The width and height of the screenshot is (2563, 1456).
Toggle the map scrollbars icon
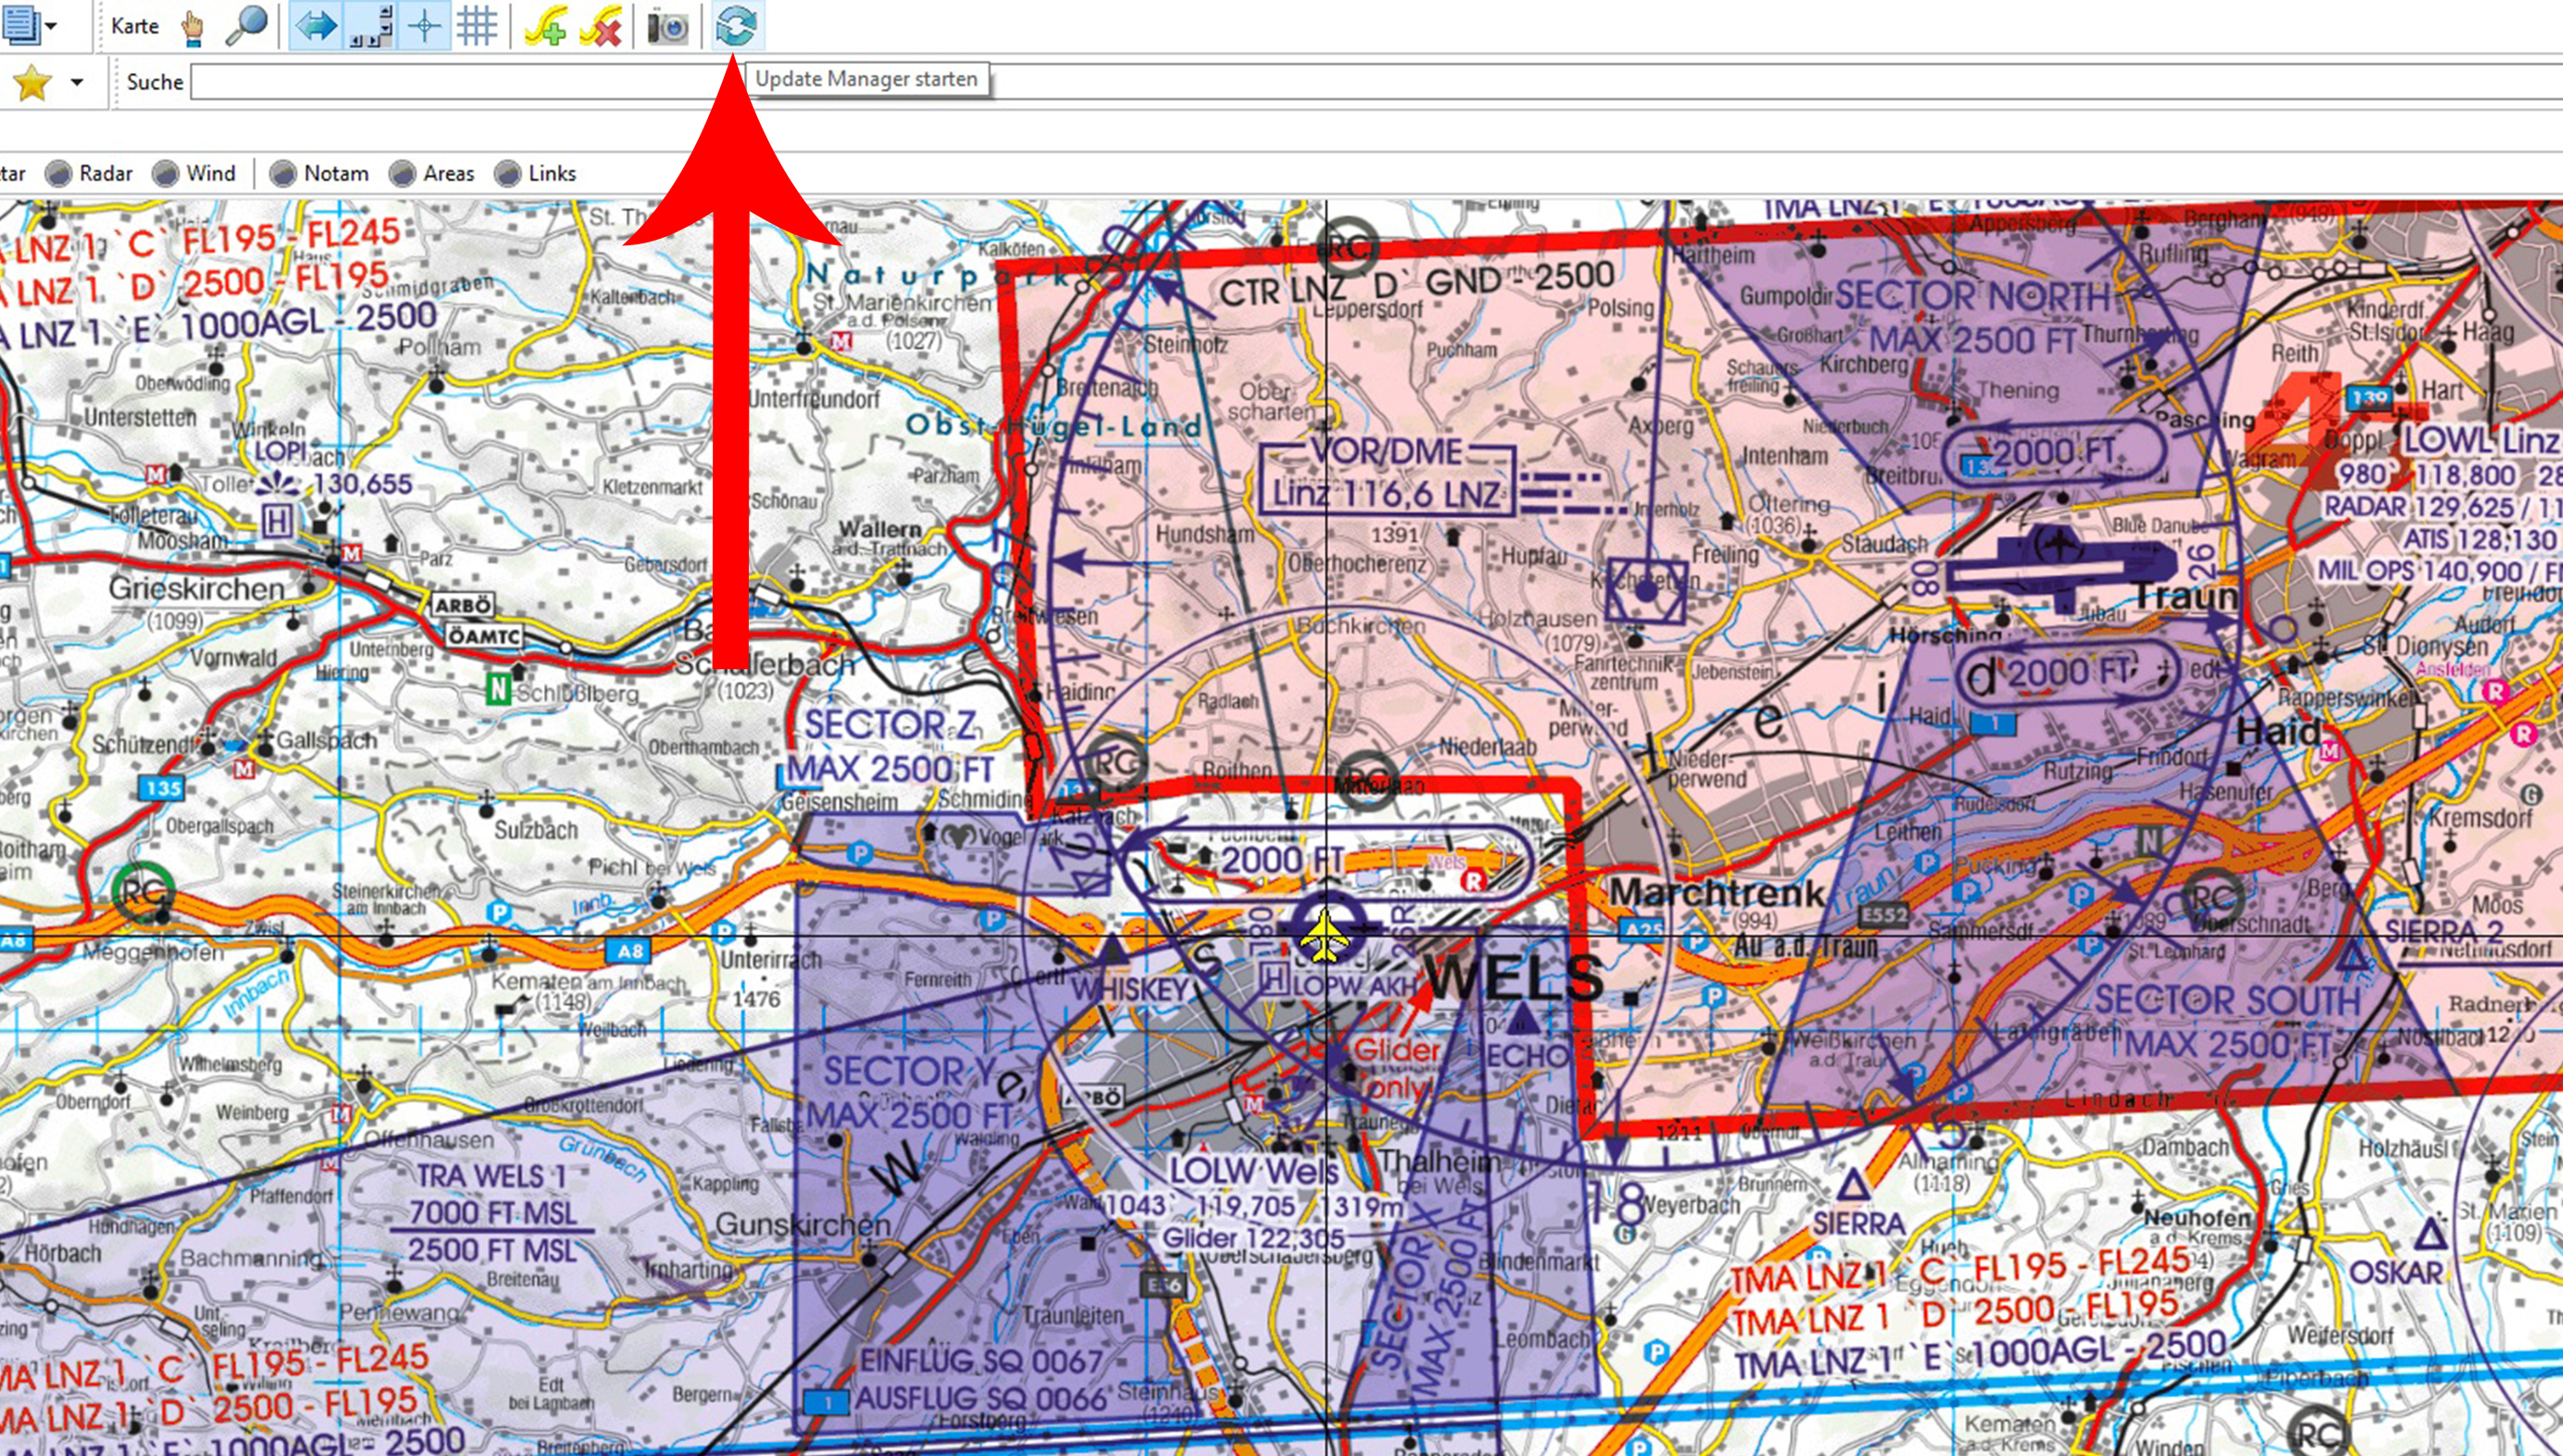point(369,26)
